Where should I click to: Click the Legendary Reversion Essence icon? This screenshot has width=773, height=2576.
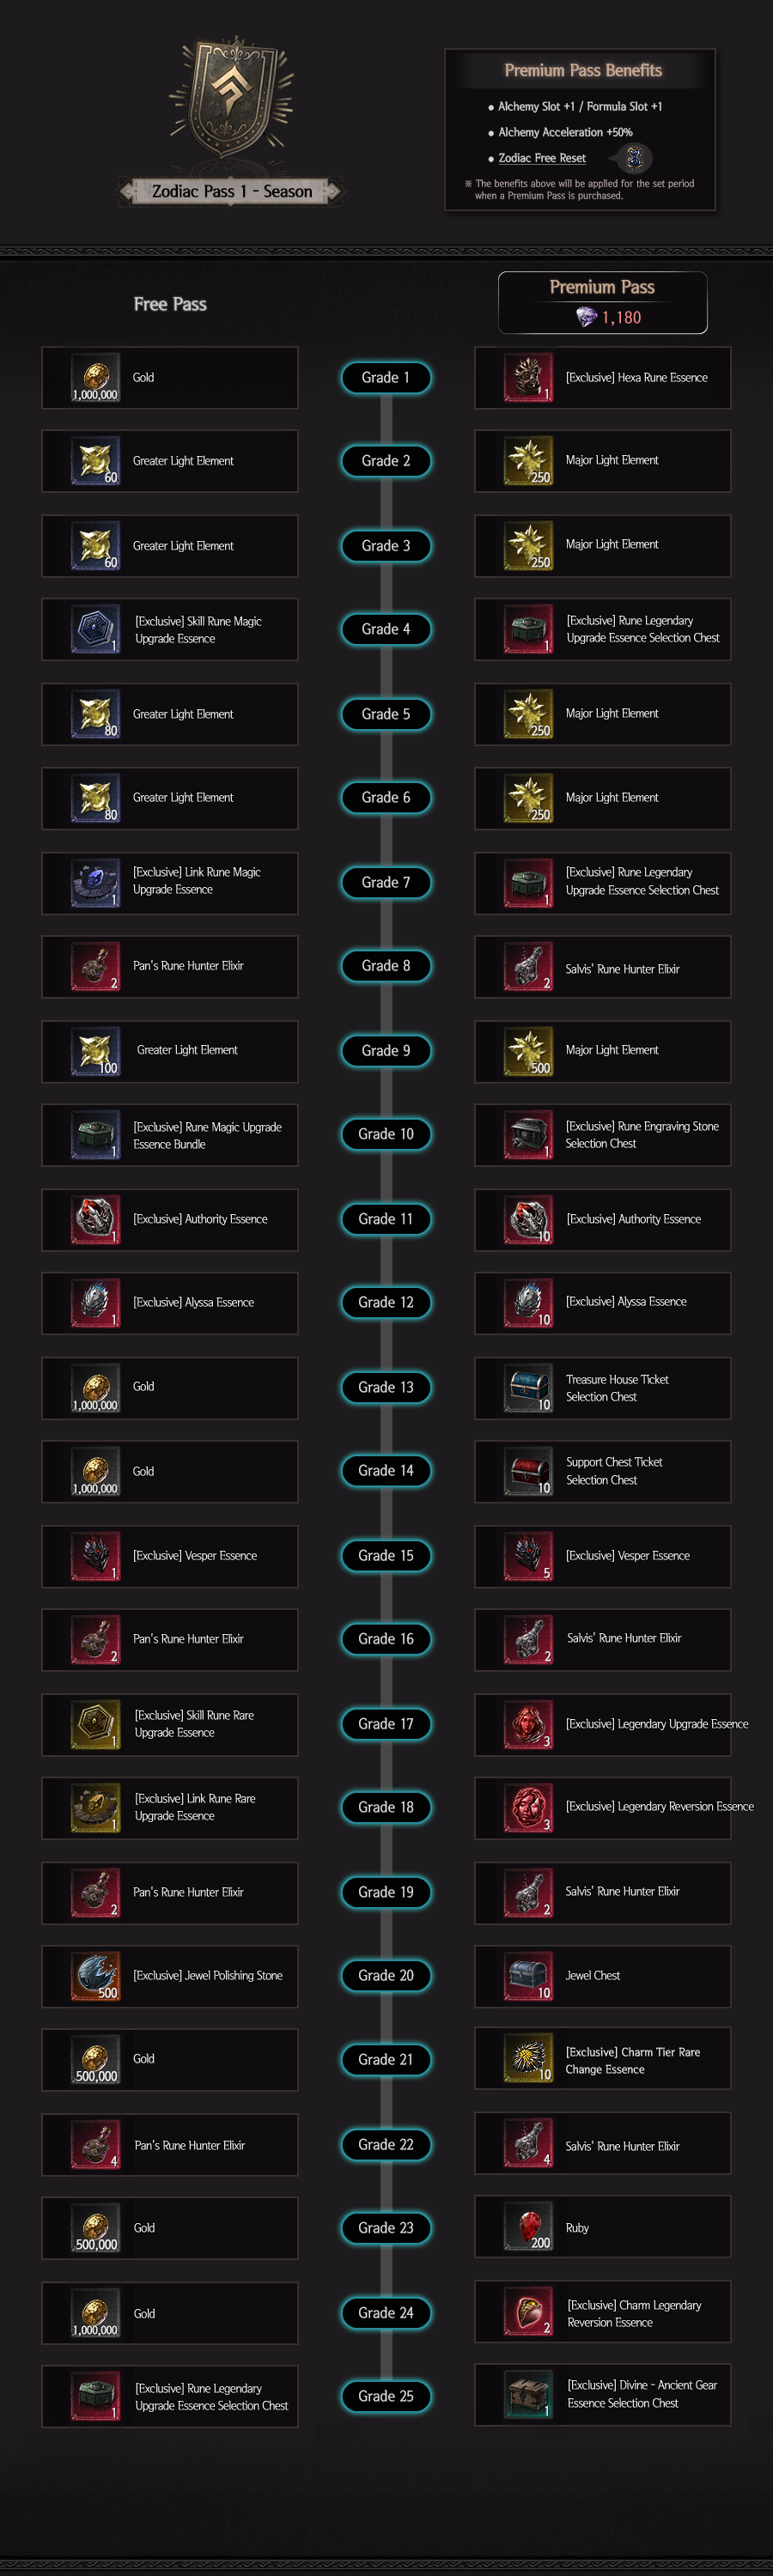pos(528,1807)
